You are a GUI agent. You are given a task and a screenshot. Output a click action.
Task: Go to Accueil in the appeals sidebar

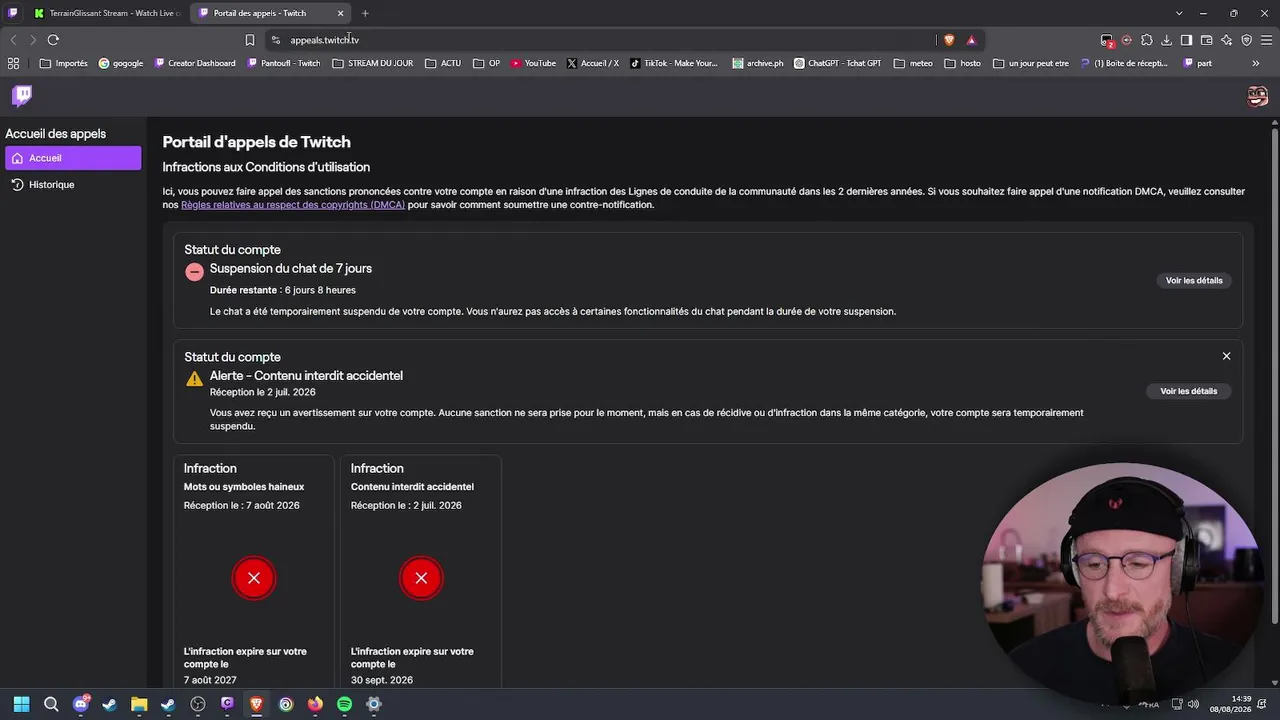(x=73, y=158)
